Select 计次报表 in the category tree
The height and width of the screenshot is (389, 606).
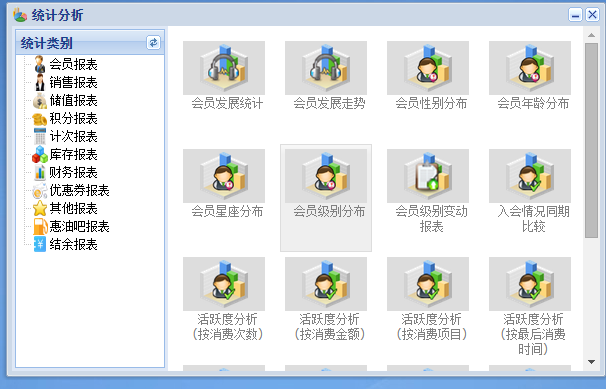click(73, 136)
